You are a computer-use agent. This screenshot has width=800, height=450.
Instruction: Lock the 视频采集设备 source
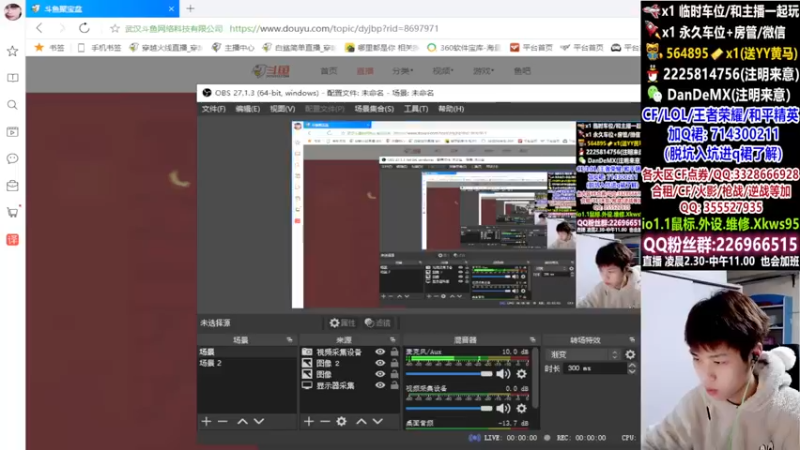click(x=394, y=352)
